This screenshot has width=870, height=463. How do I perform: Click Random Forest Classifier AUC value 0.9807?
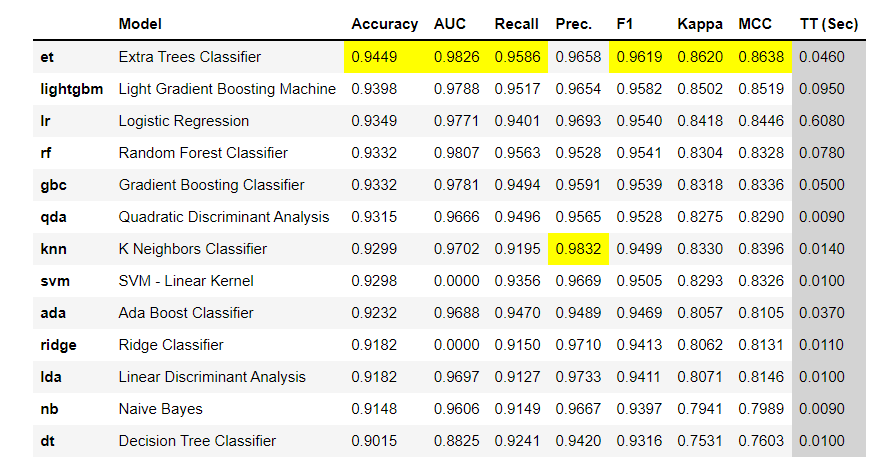454,153
